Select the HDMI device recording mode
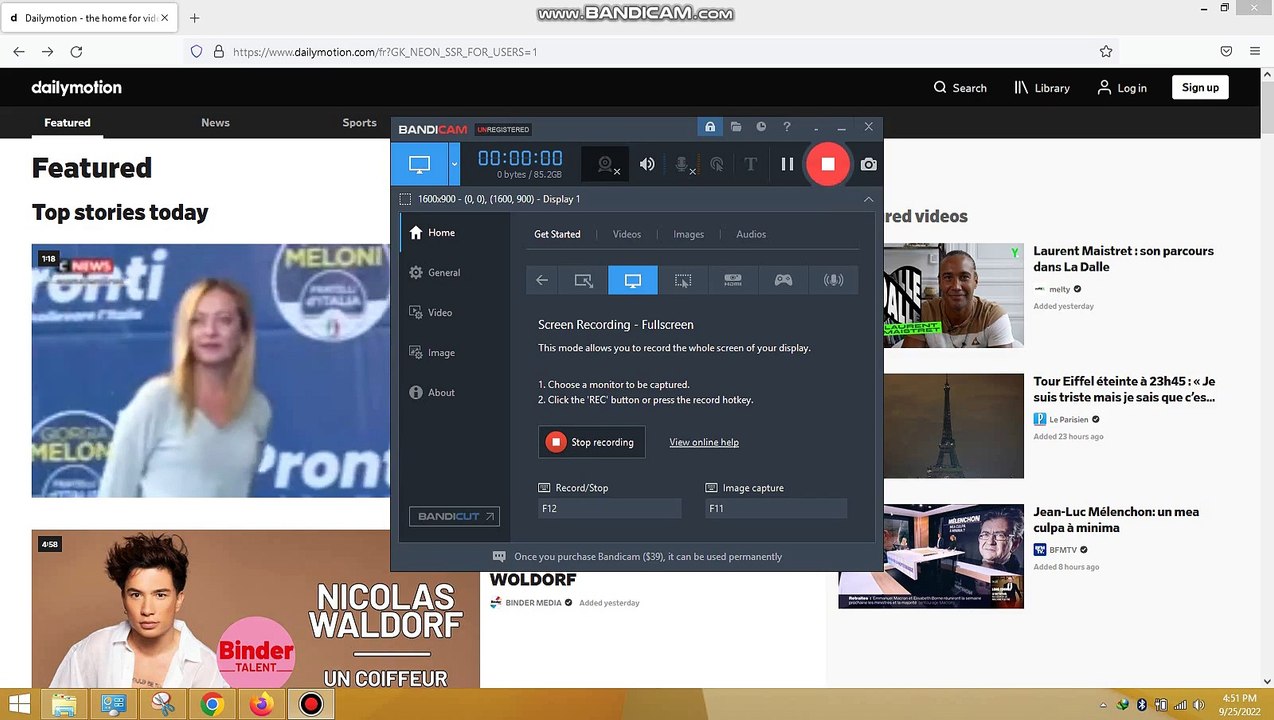Viewport: 1274px width, 720px height. [733, 280]
